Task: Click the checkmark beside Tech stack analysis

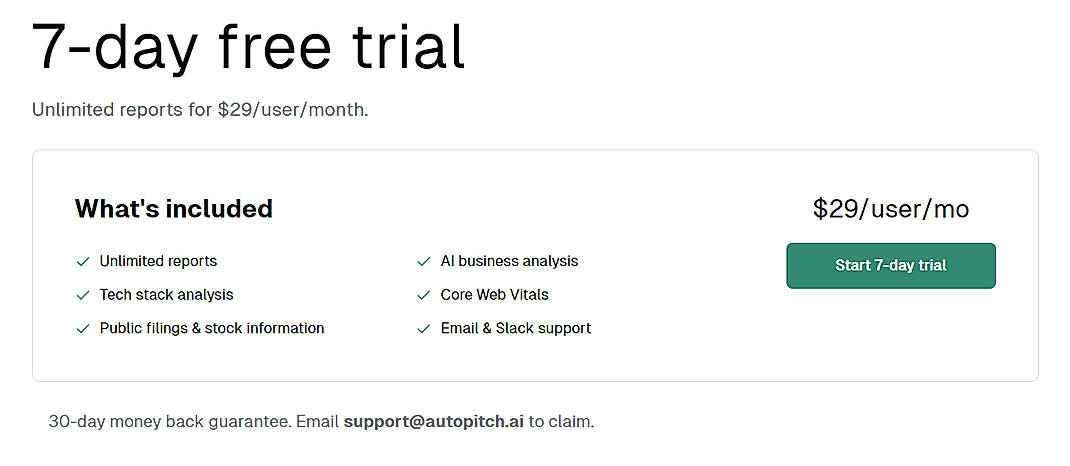Action: [83, 295]
